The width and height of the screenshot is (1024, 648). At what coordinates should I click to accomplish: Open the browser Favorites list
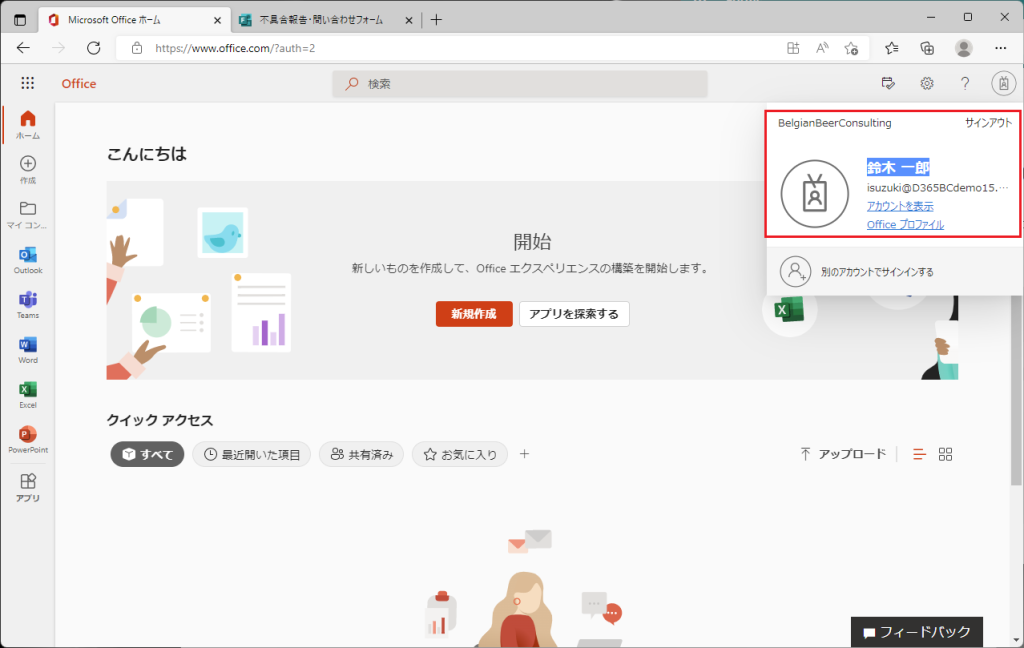[x=891, y=48]
